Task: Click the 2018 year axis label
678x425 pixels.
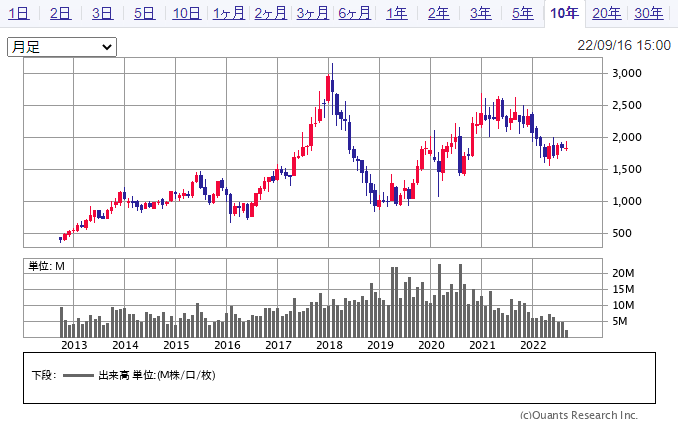Action: click(329, 345)
